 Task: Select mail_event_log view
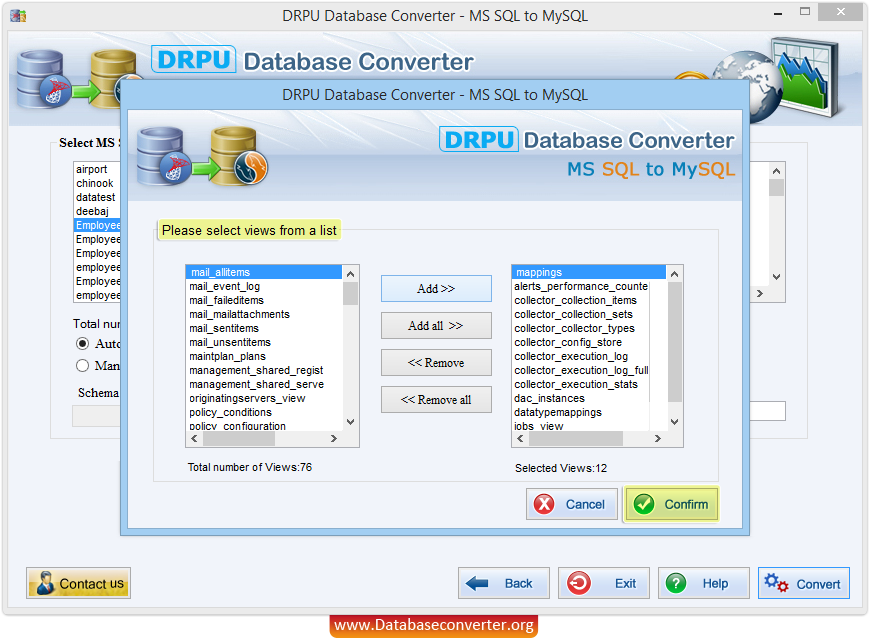pos(264,286)
